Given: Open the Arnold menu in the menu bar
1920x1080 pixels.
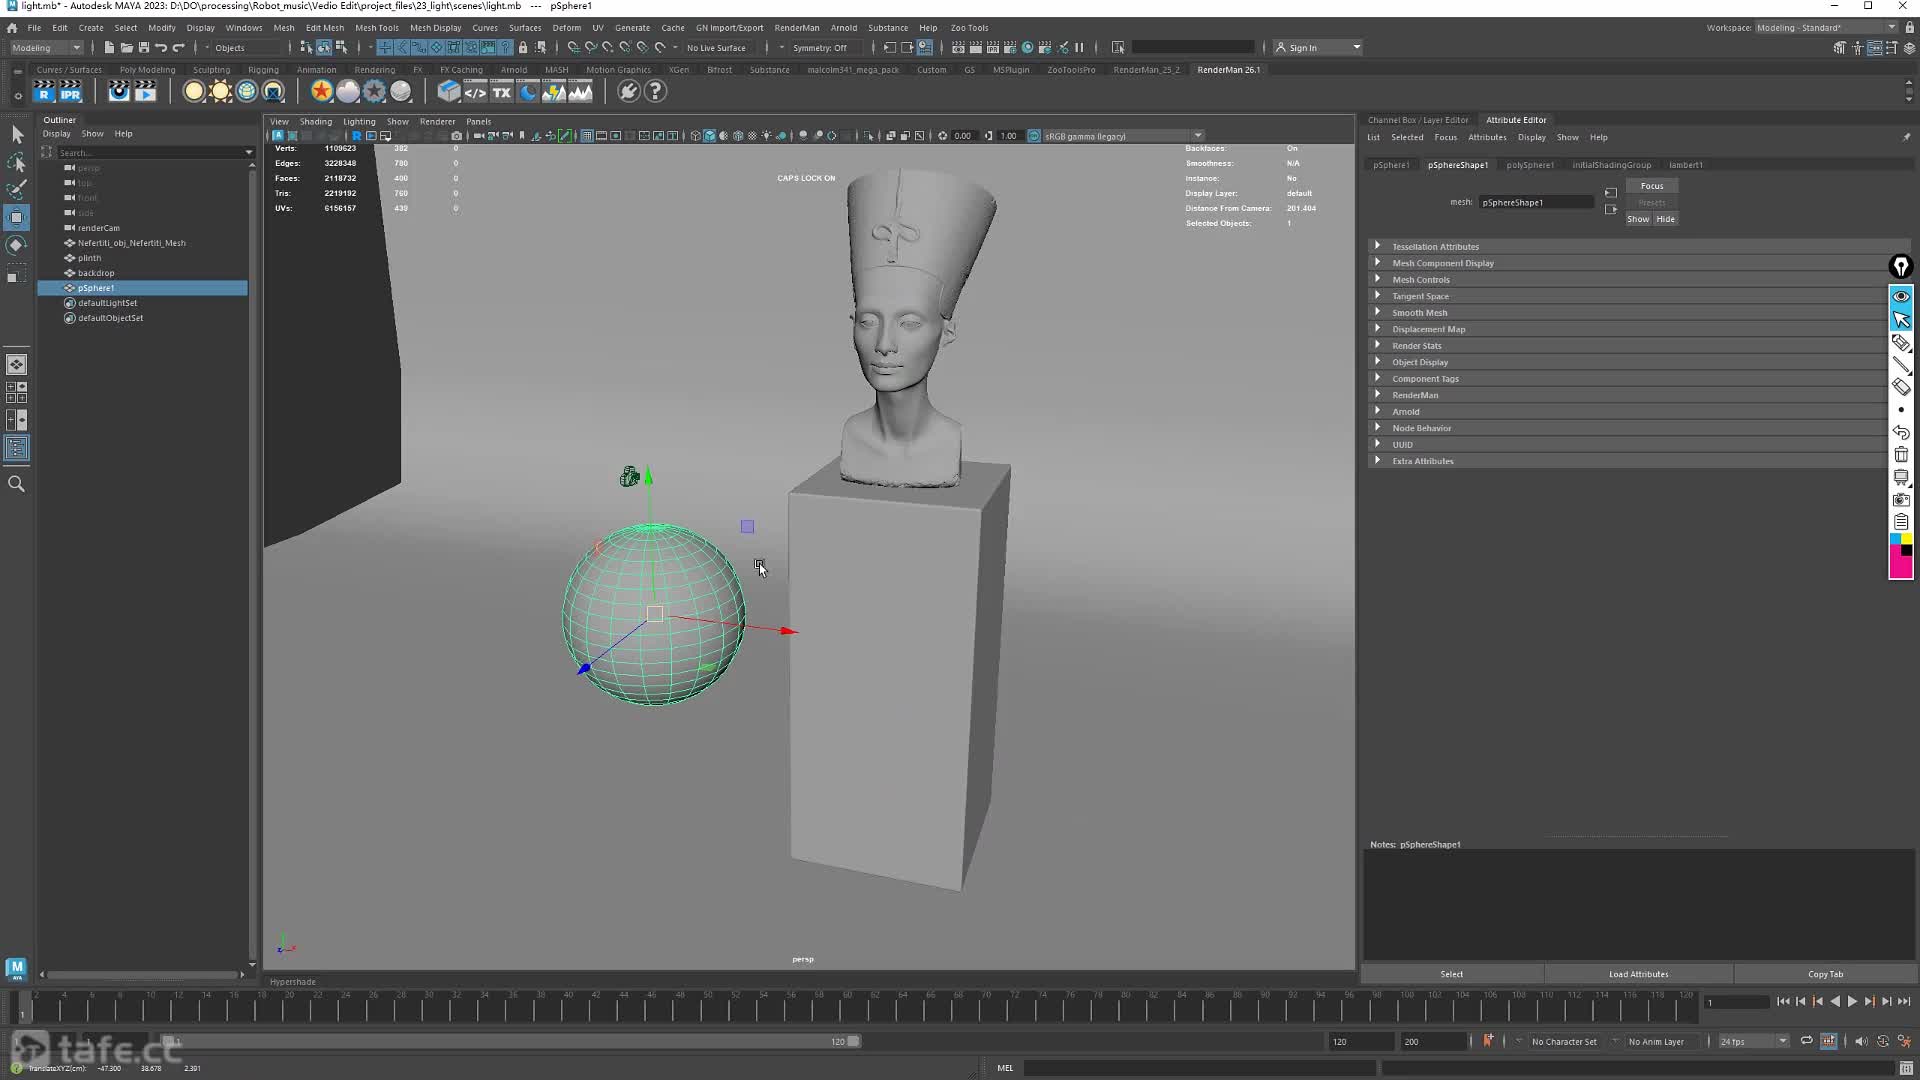Looking at the screenshot, I should [843, 28].
